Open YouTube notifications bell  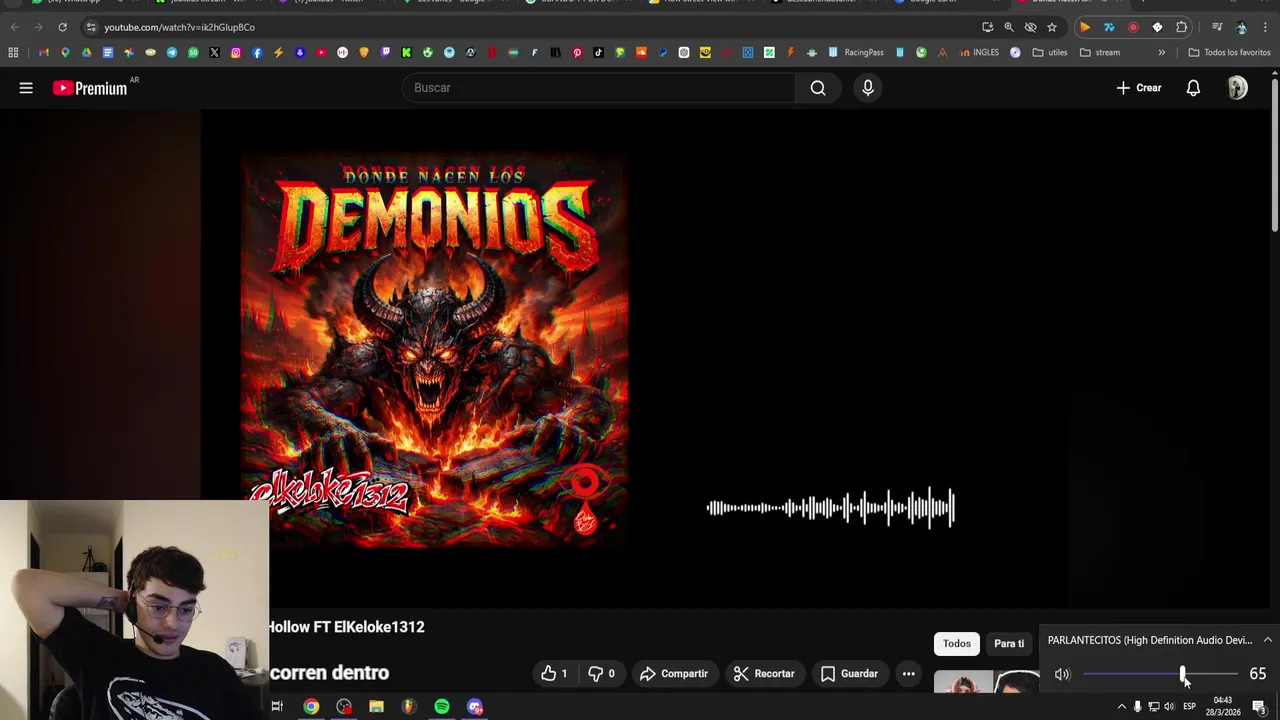tap(1193, 88)
